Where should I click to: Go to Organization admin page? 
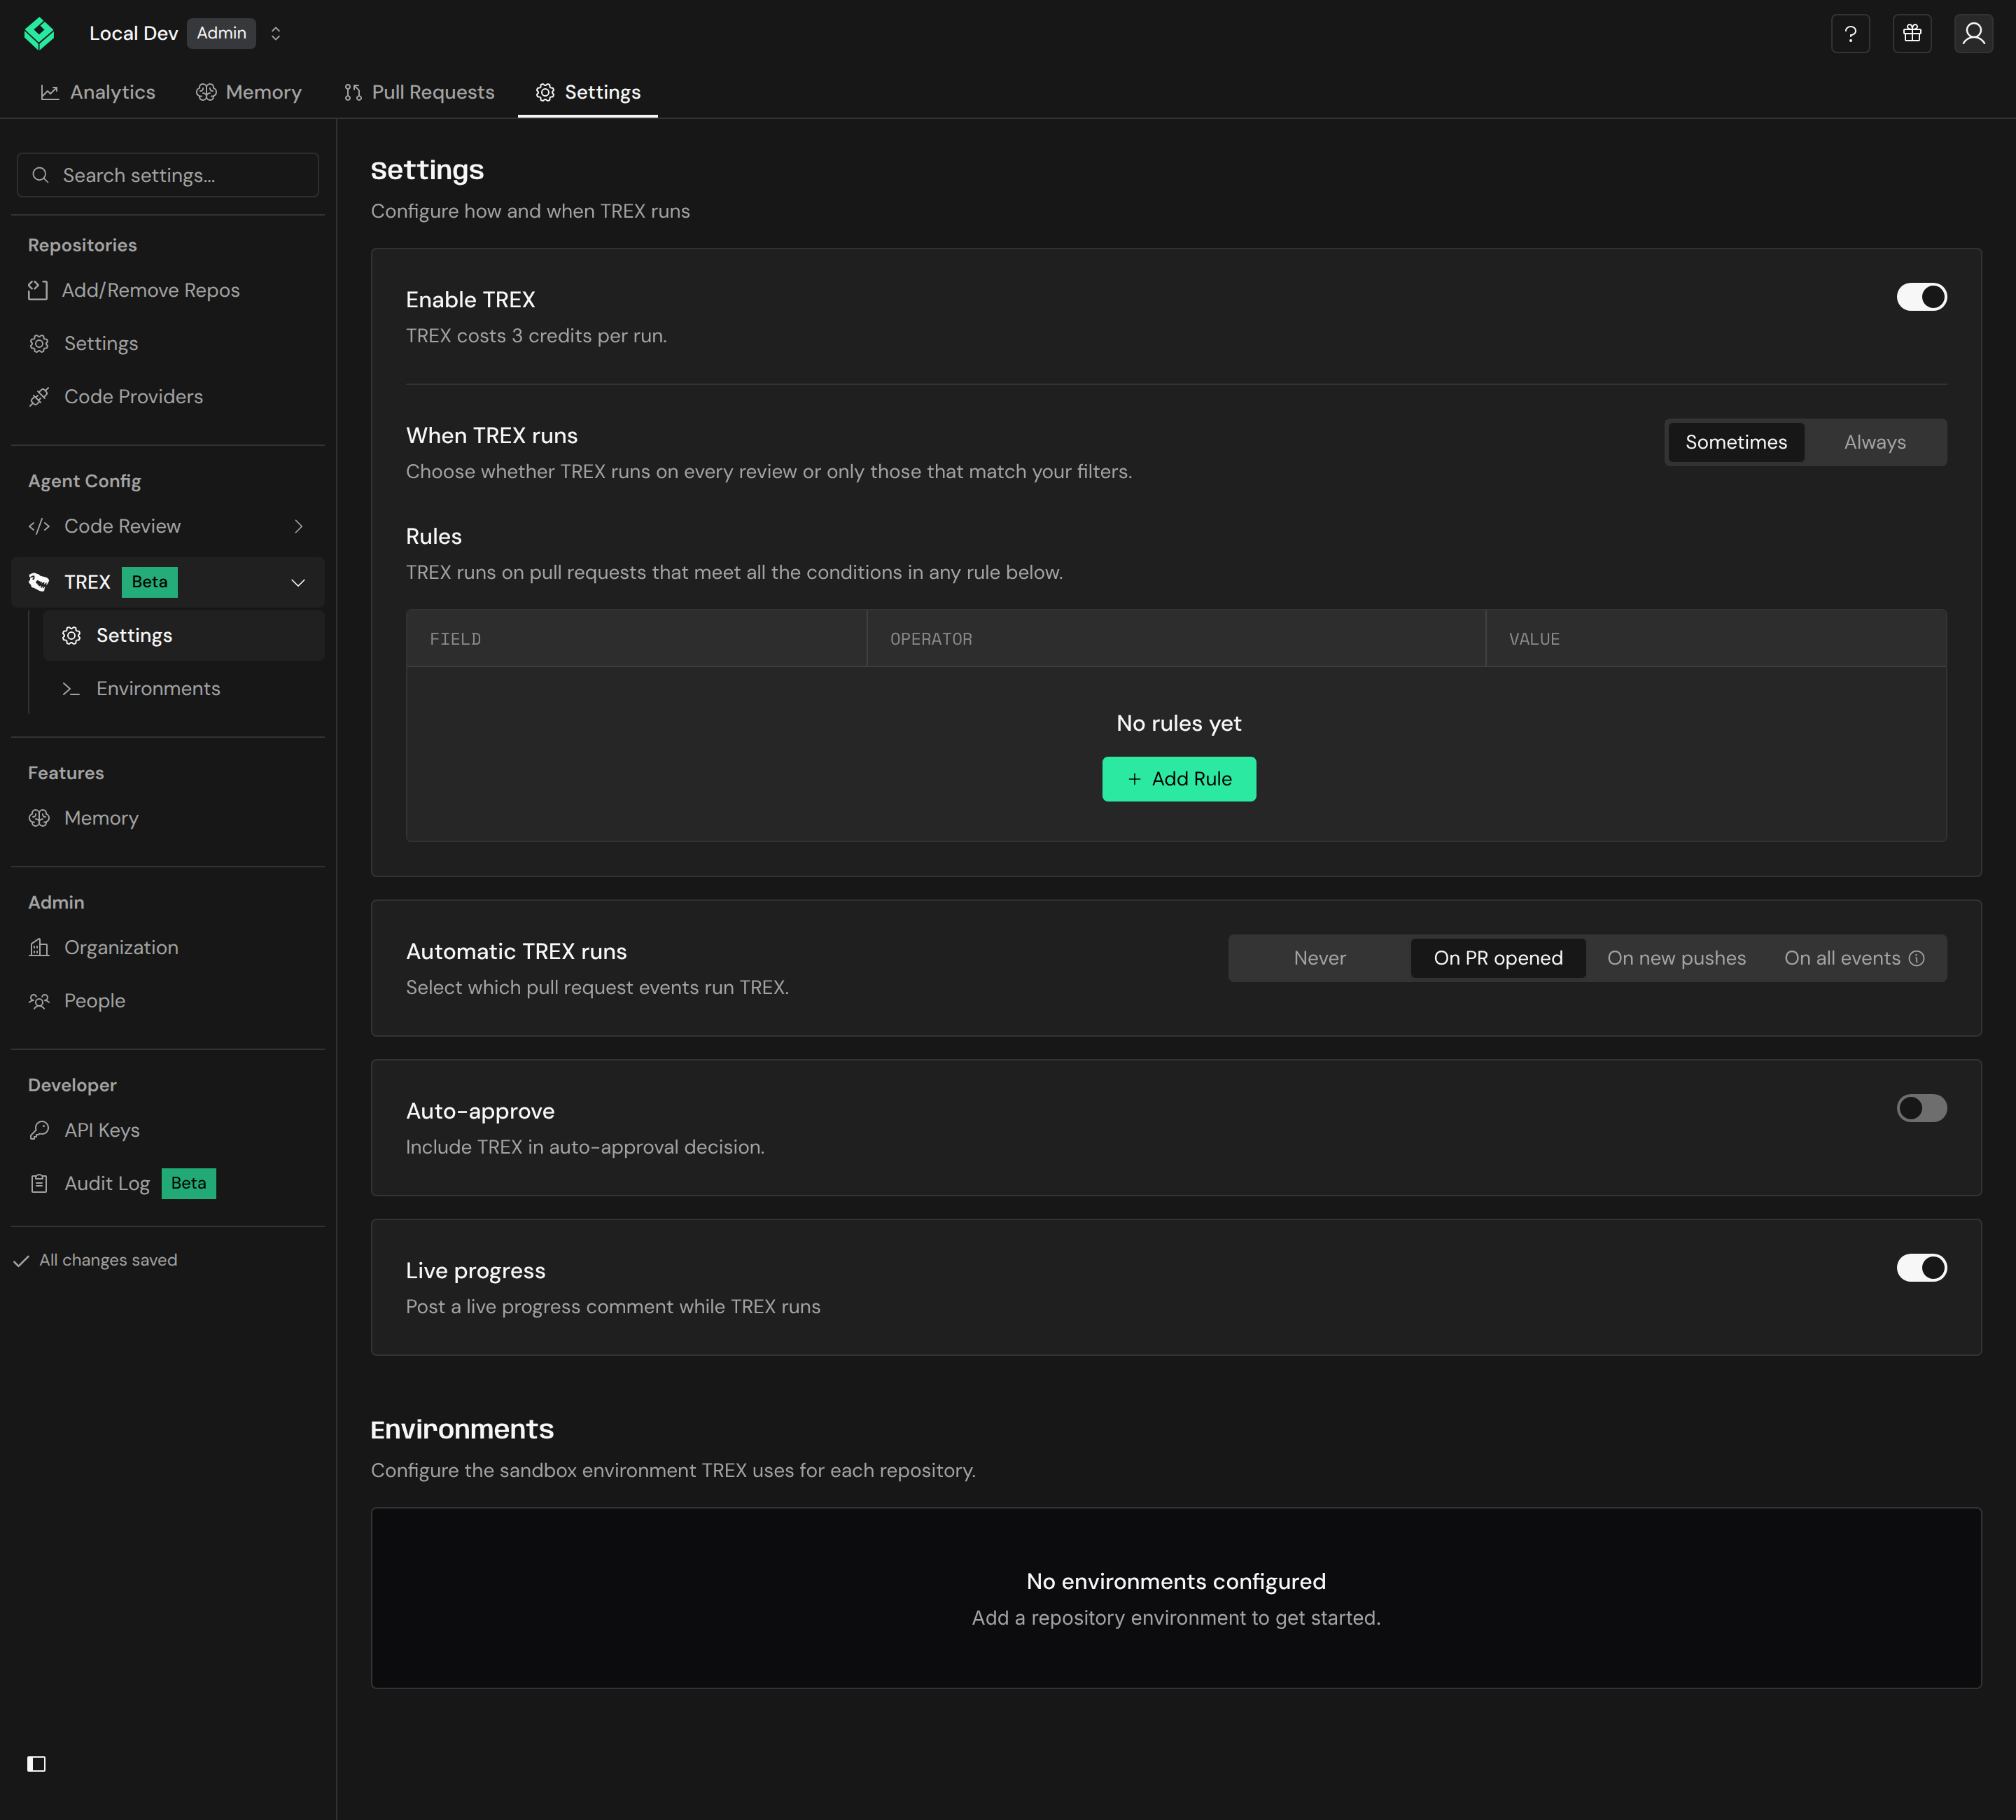coord(168,947)
